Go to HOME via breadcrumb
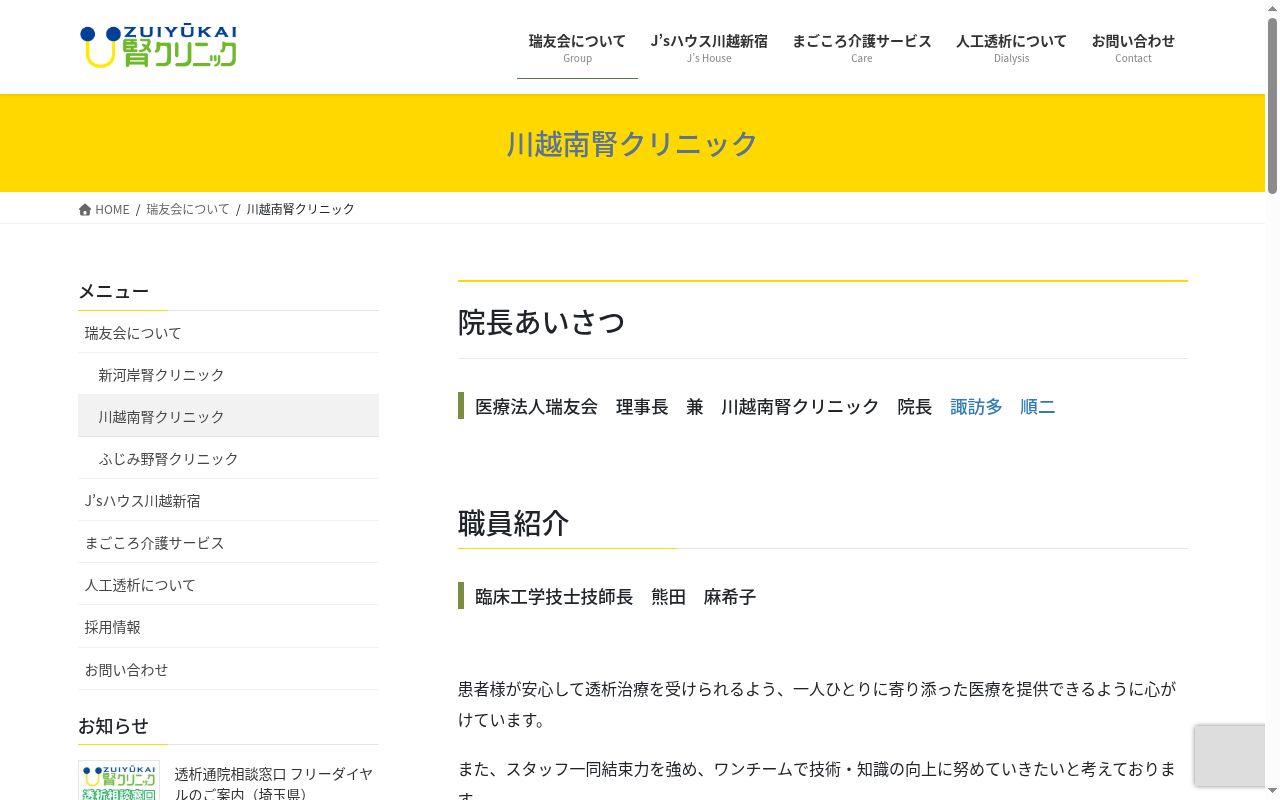The image size is (1280, 800). click(104, 209)
